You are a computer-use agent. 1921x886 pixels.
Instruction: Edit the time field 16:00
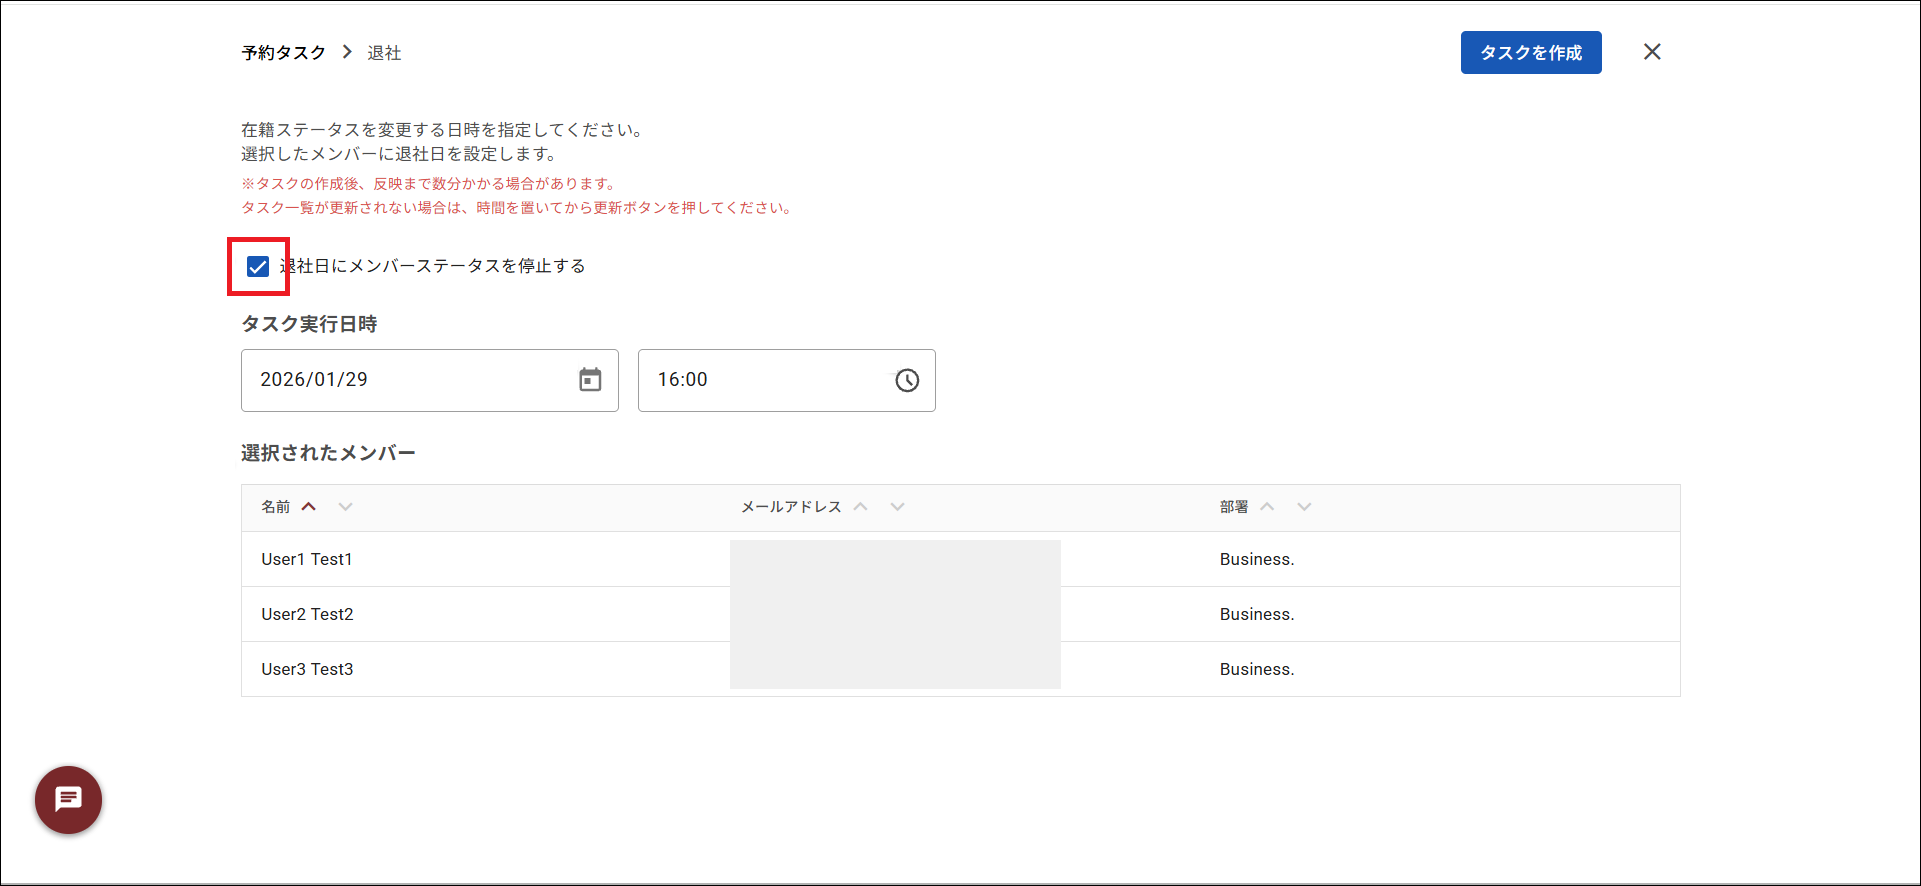787,380
